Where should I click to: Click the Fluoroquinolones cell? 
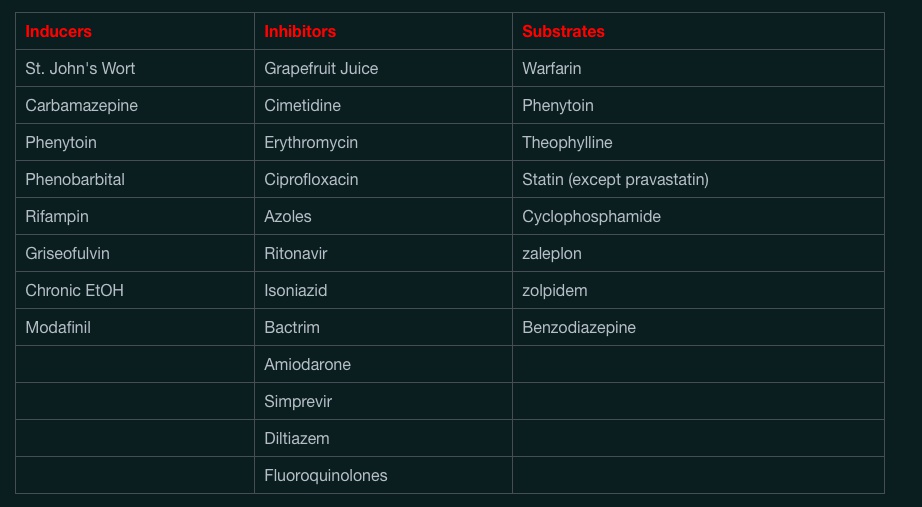pyautogui.click(x=325, y=475)
